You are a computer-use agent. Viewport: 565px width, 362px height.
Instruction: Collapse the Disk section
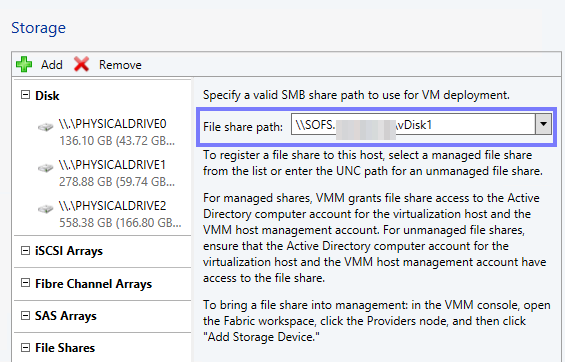[25, 95]
